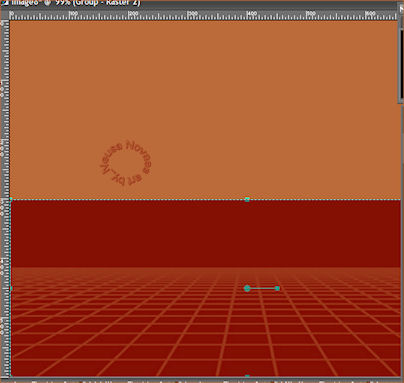
Task: Click the Image6 window title bar
Action: pos(200,3)
